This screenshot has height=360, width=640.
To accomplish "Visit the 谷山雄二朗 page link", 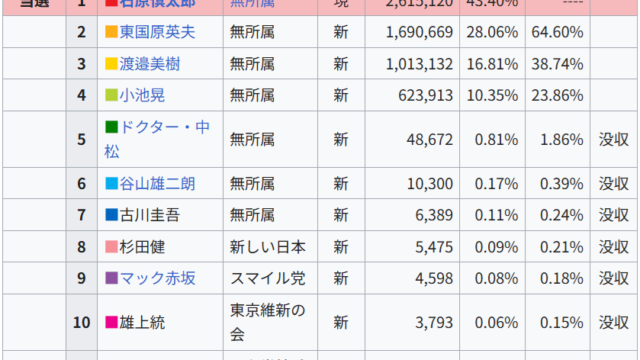I will click(157, 183).
